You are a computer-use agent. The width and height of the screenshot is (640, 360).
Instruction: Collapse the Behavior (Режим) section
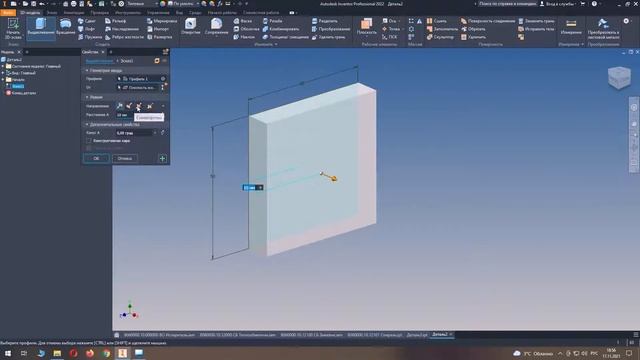coord(87,97)
